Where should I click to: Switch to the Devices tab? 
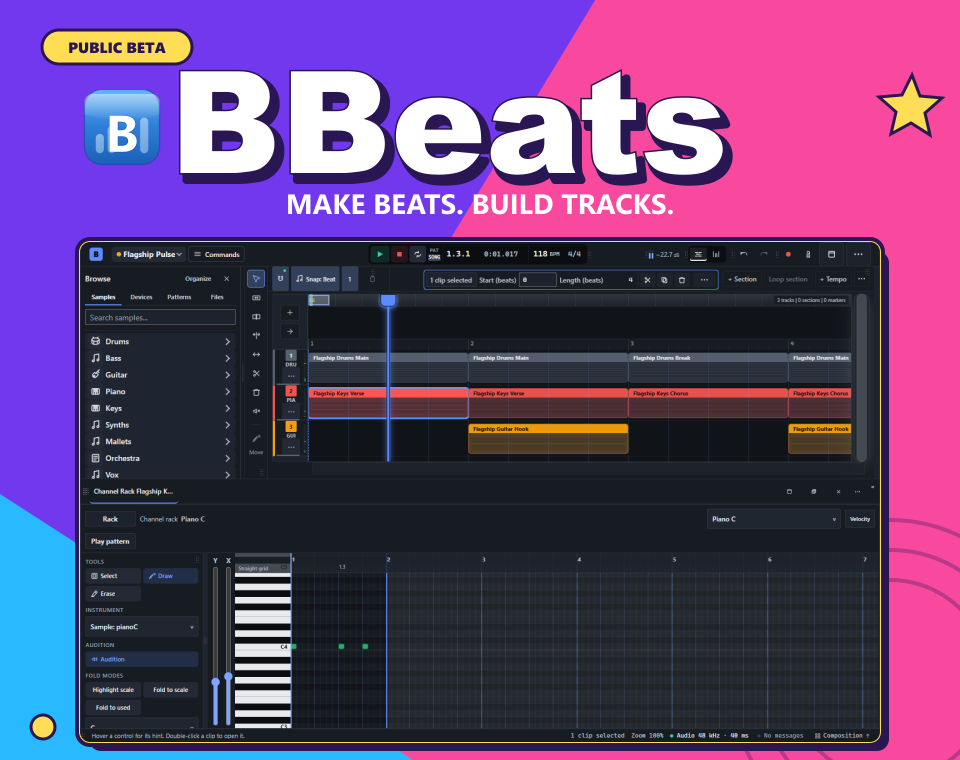tap(141, 297)
